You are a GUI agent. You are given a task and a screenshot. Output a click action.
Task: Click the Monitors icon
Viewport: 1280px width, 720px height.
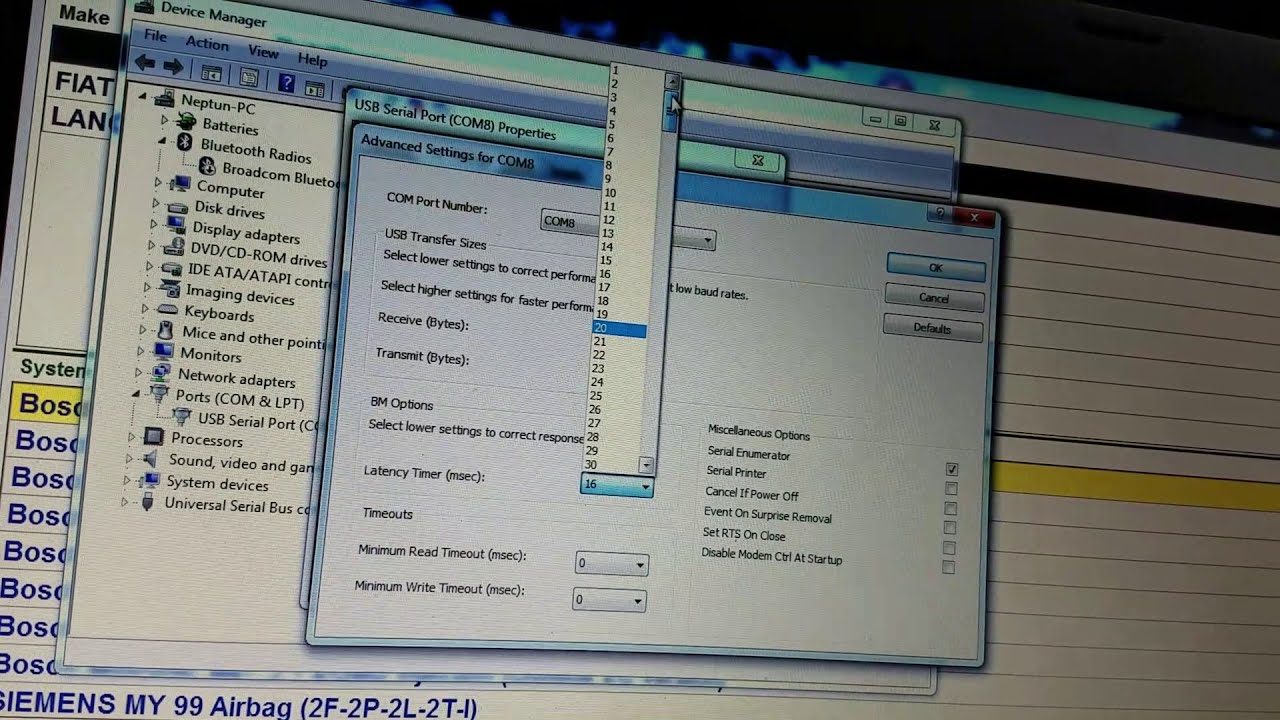[162, 352]
